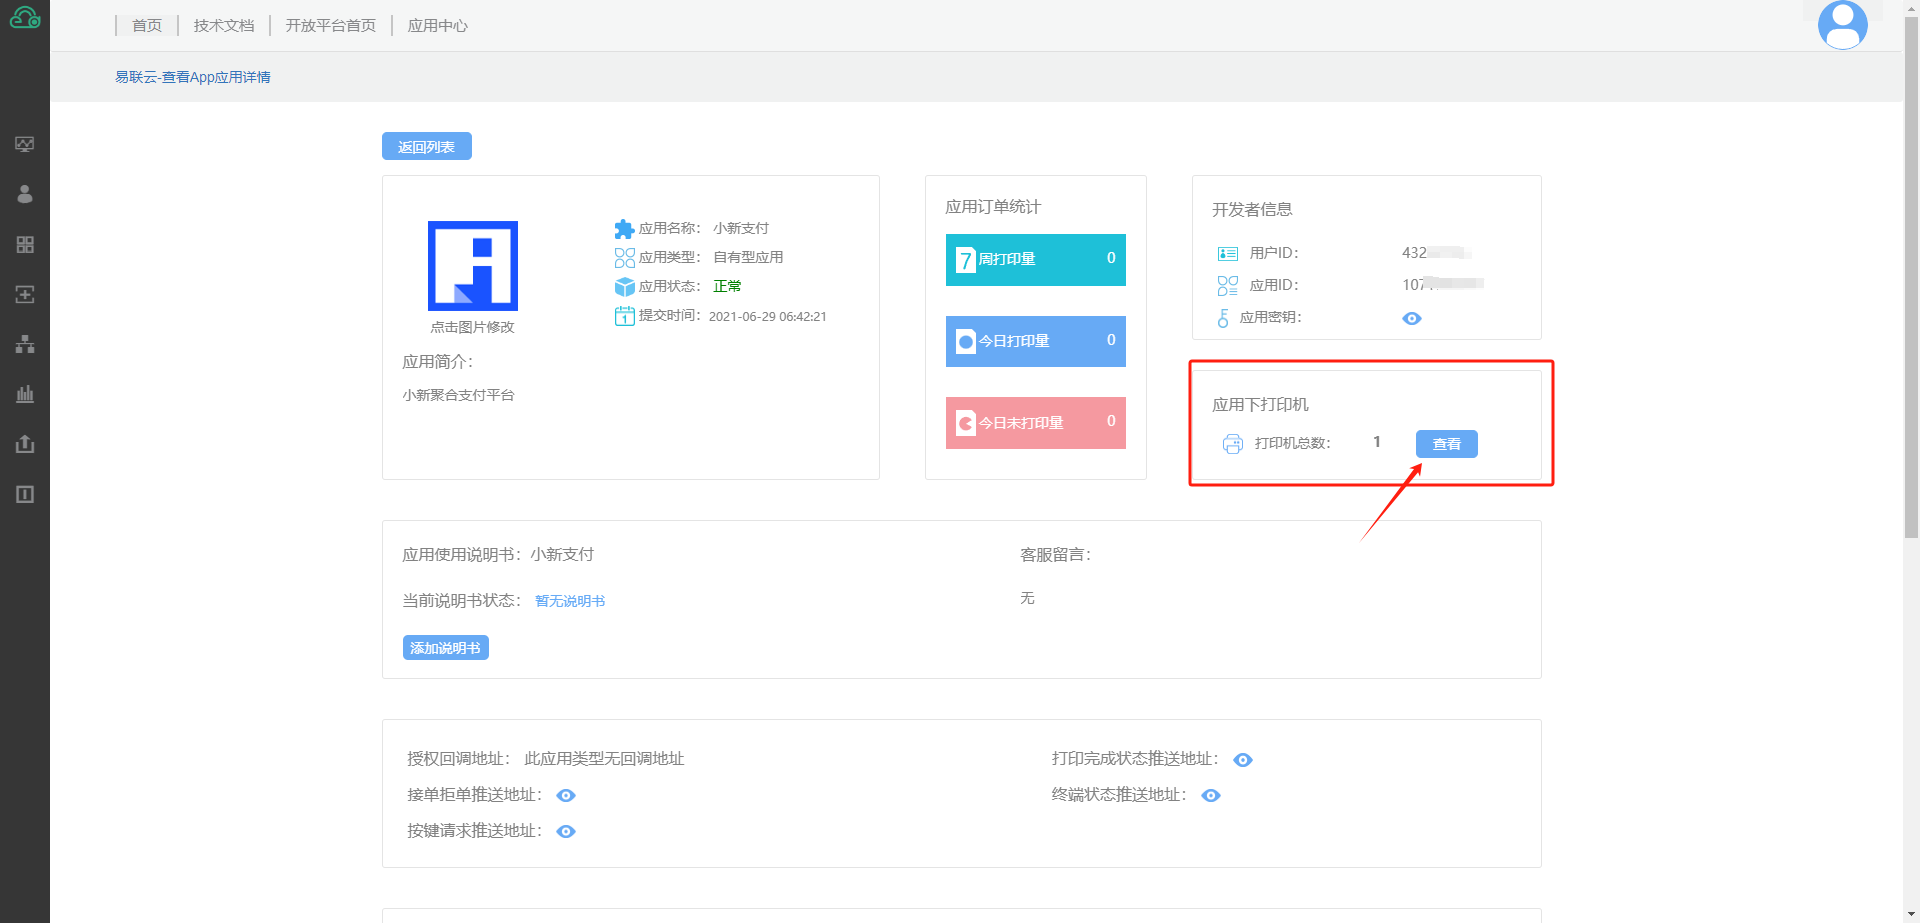This screenshot has width=1920, height=923.
Task: Click the app logo image to modify
Action: tap(473, 266)
